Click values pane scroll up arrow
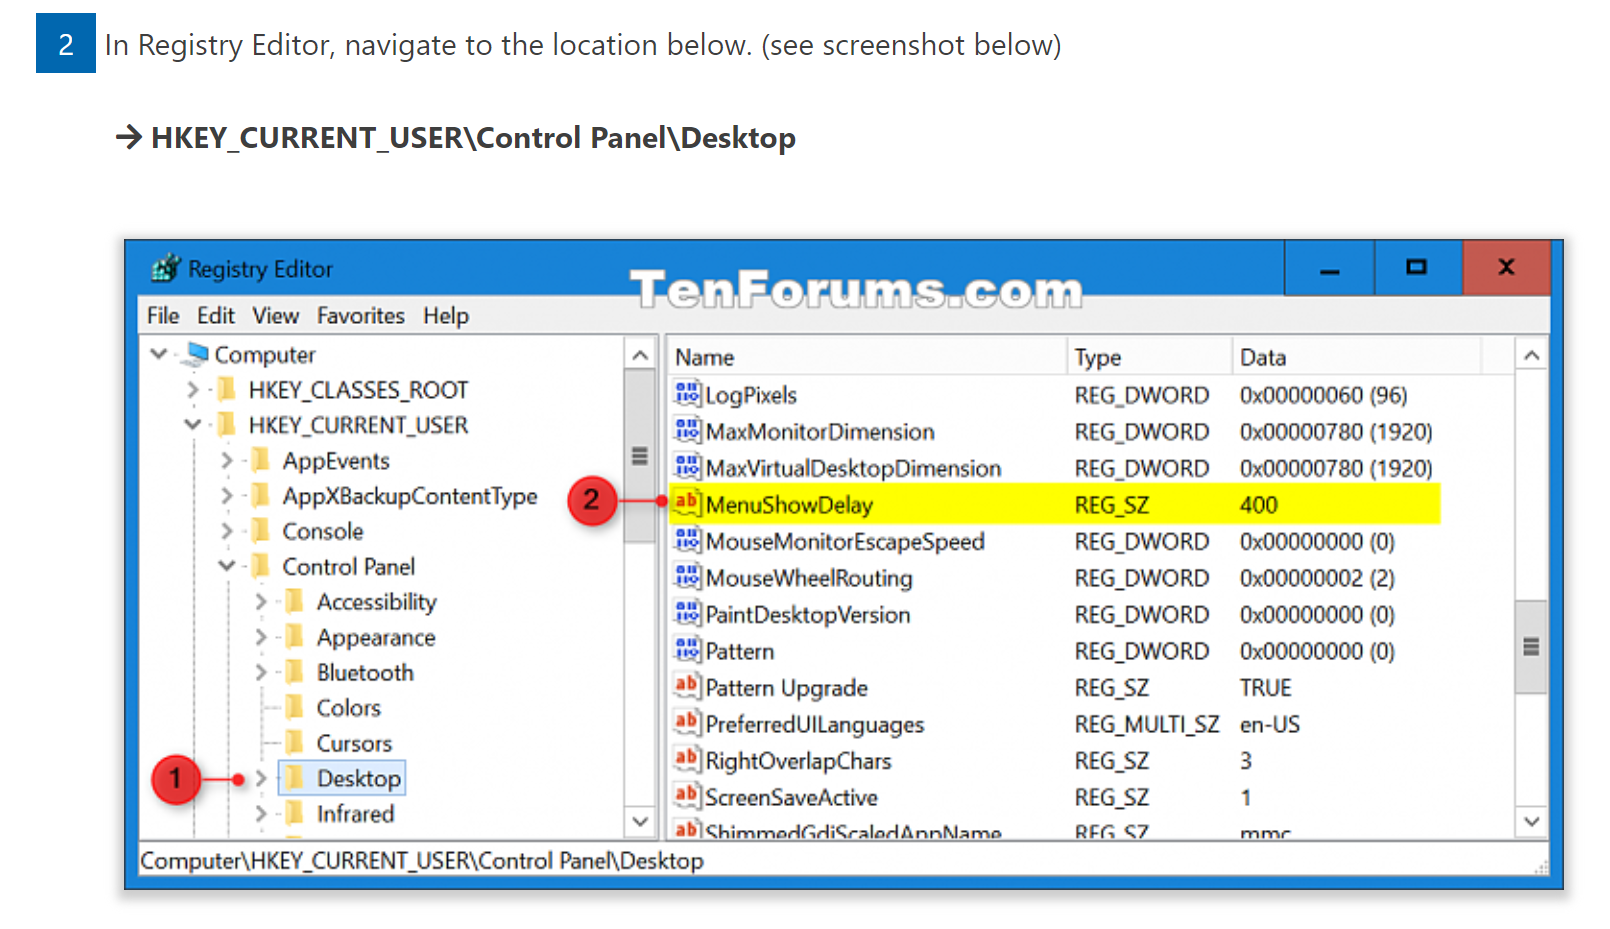This screenshot has height=929, width=1610. click(1531, 355)
